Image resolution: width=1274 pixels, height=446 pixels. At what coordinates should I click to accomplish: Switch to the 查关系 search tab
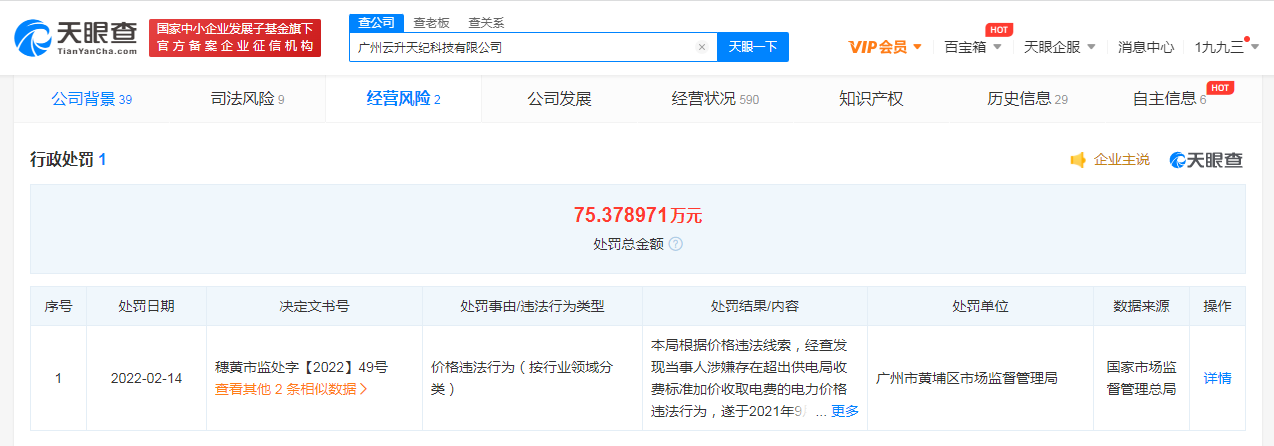486,22
